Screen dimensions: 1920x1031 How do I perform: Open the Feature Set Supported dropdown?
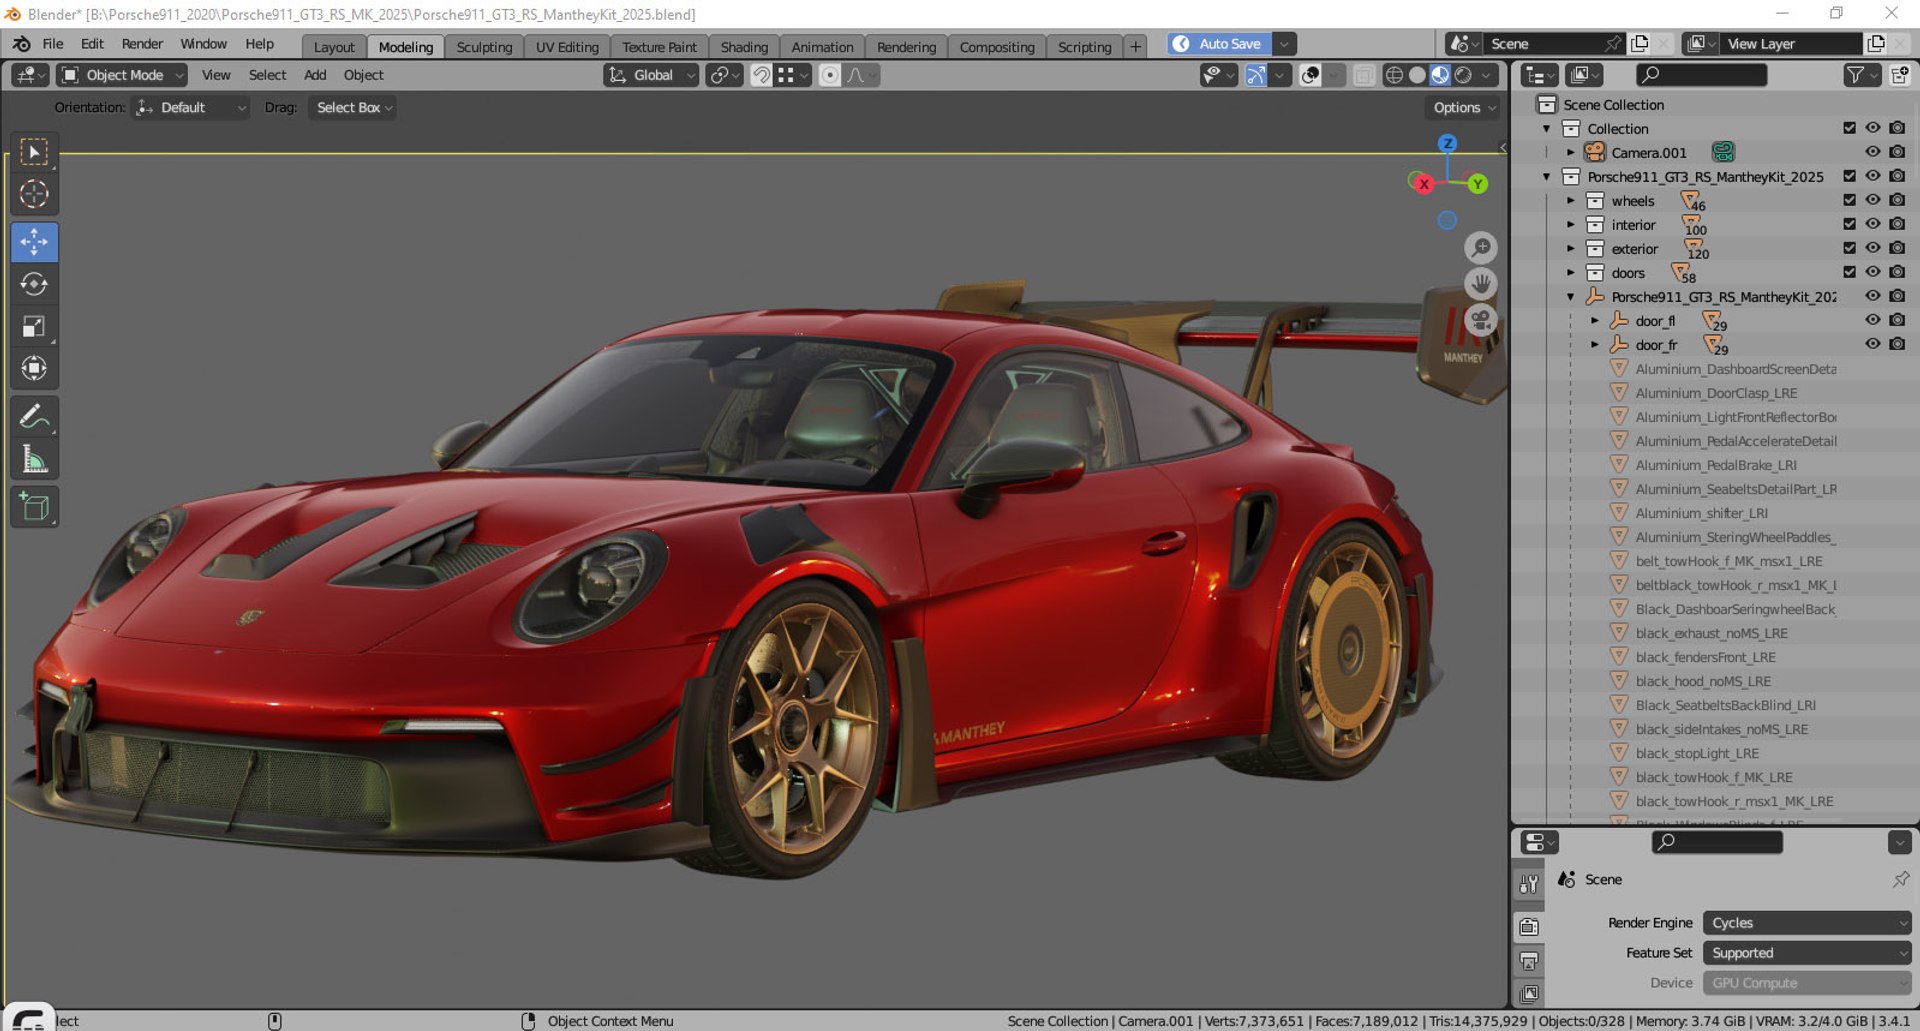[1807, 953]
